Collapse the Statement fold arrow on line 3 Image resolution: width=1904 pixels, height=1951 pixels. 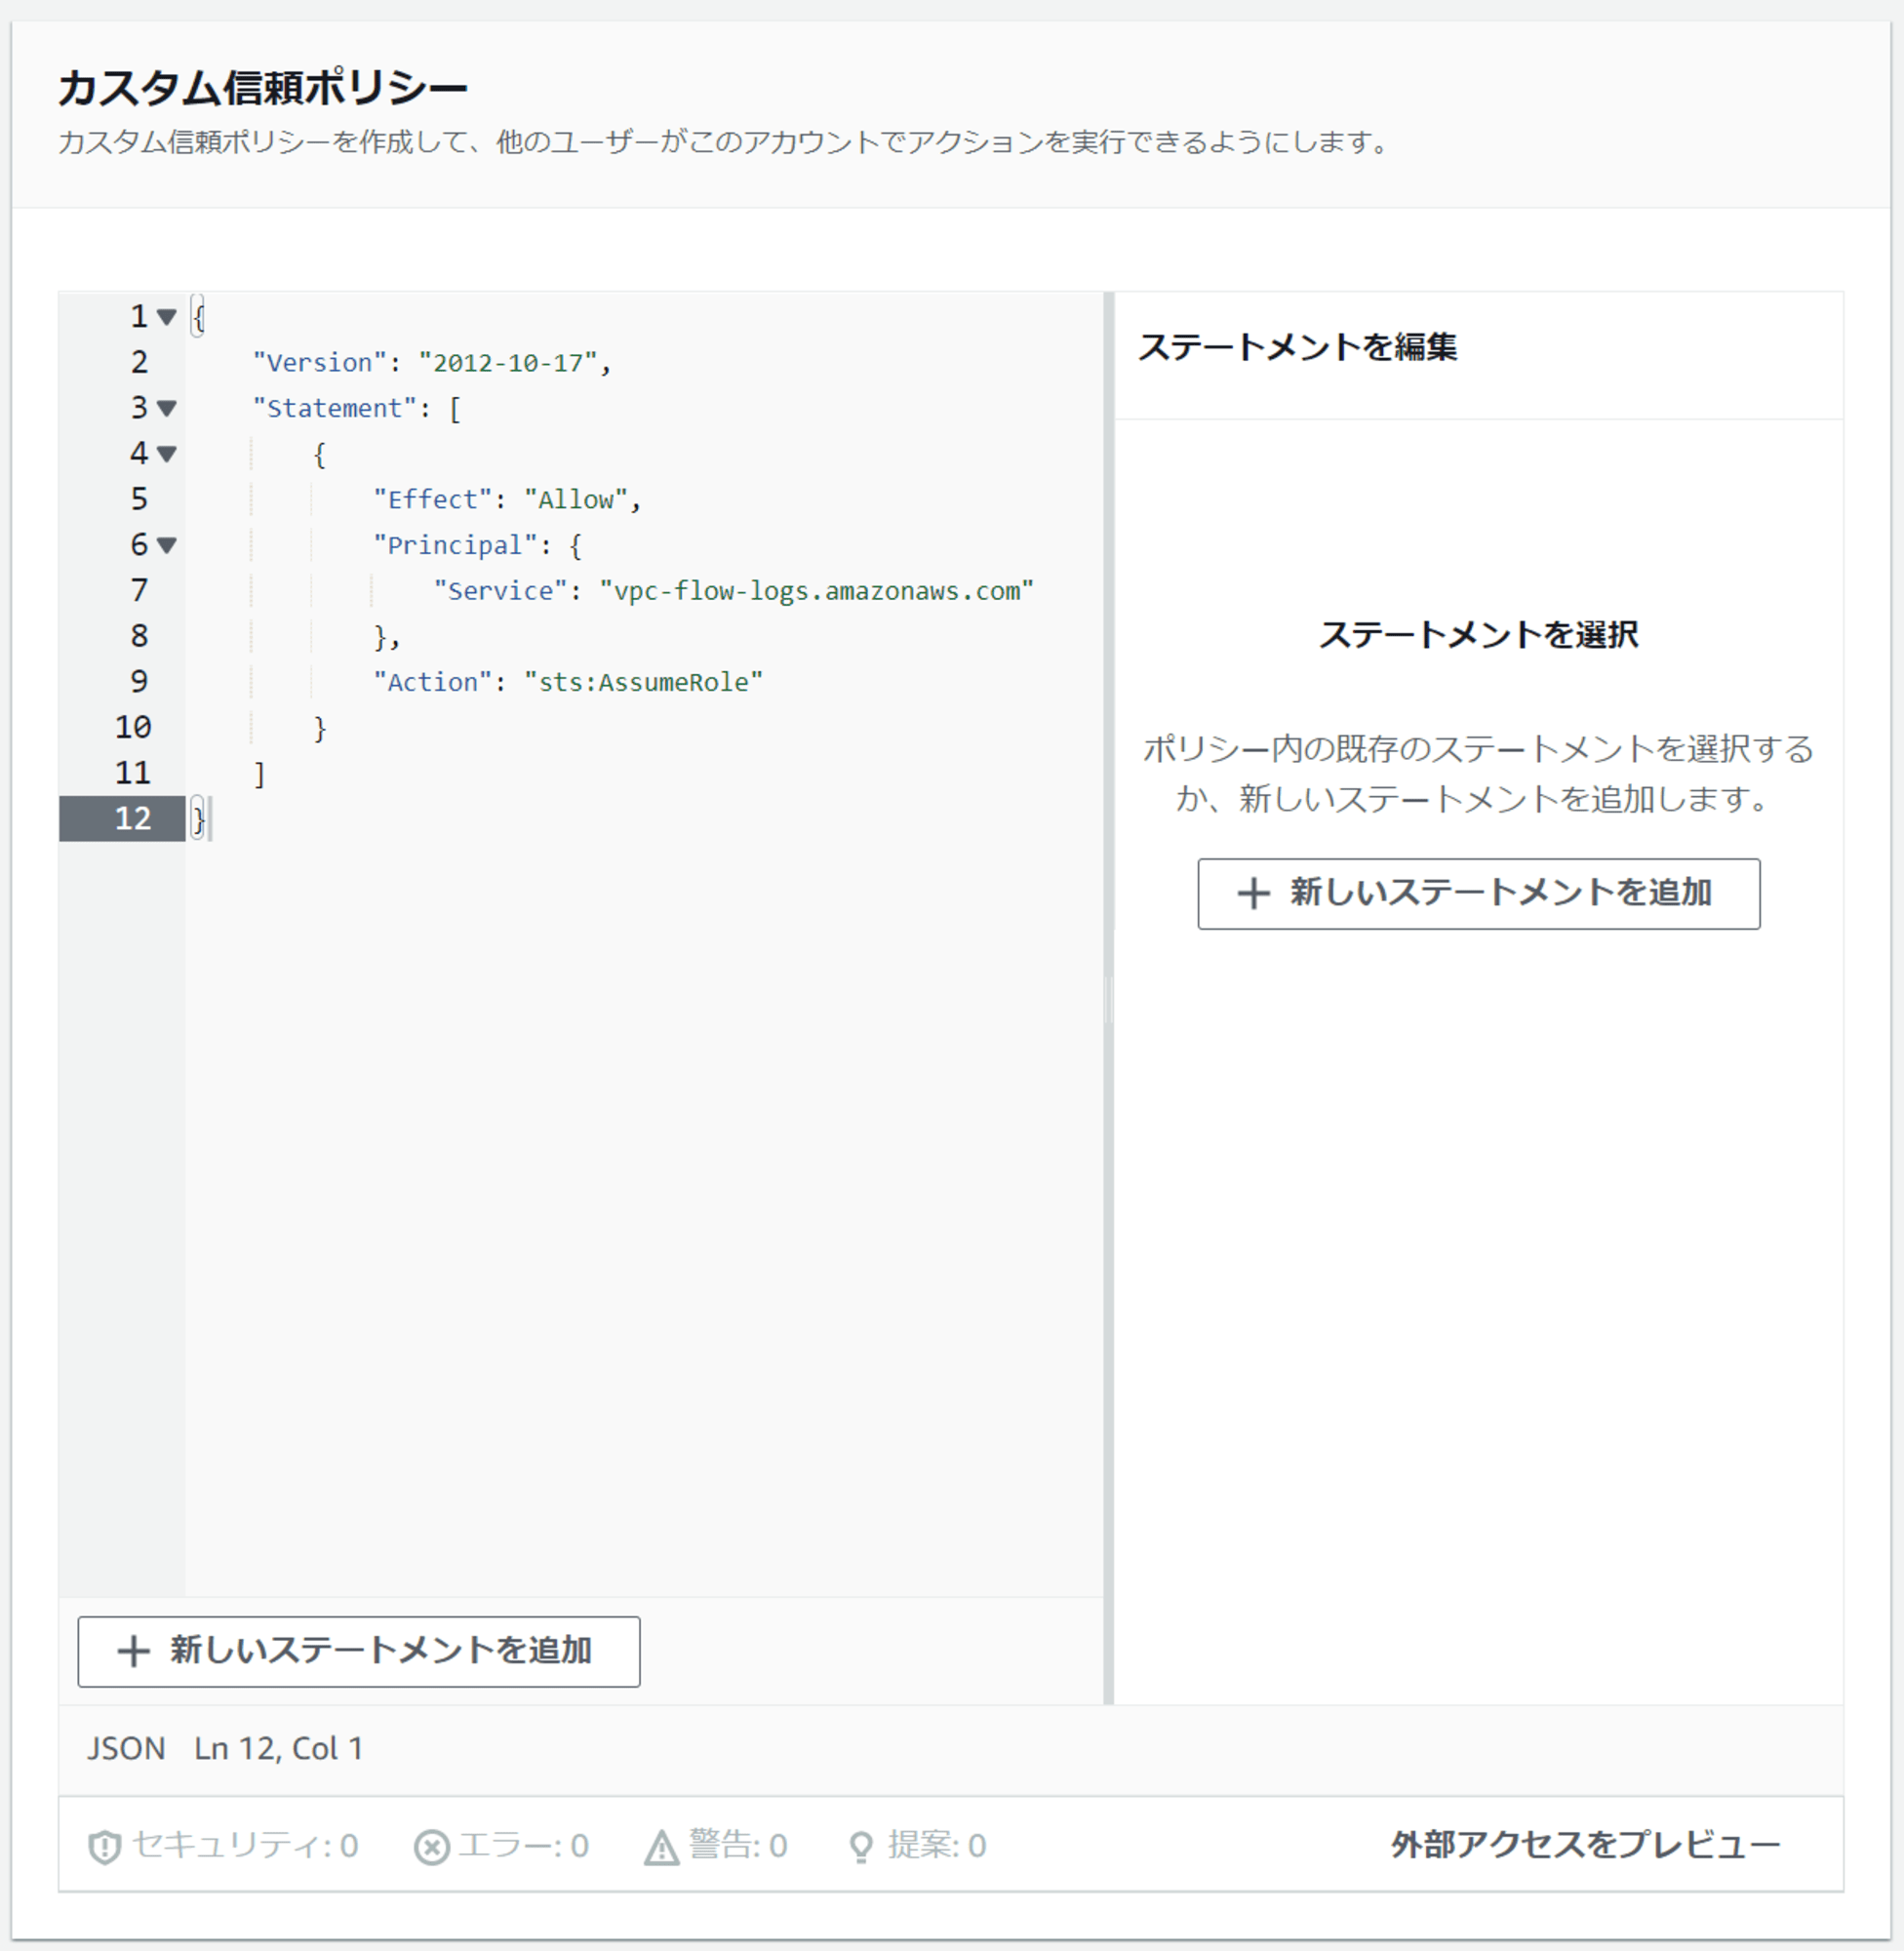pos(167,408)
